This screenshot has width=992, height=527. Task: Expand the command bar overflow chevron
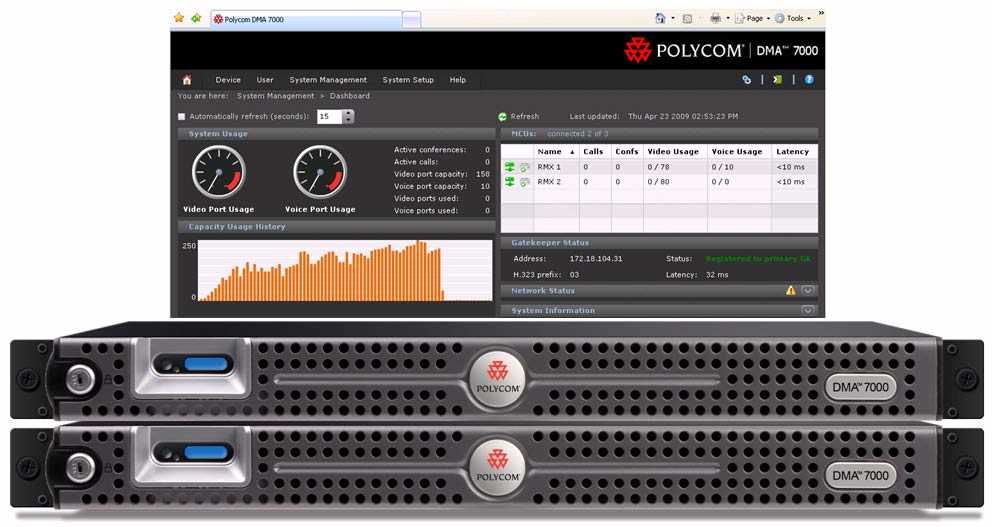tap(821, 13)
